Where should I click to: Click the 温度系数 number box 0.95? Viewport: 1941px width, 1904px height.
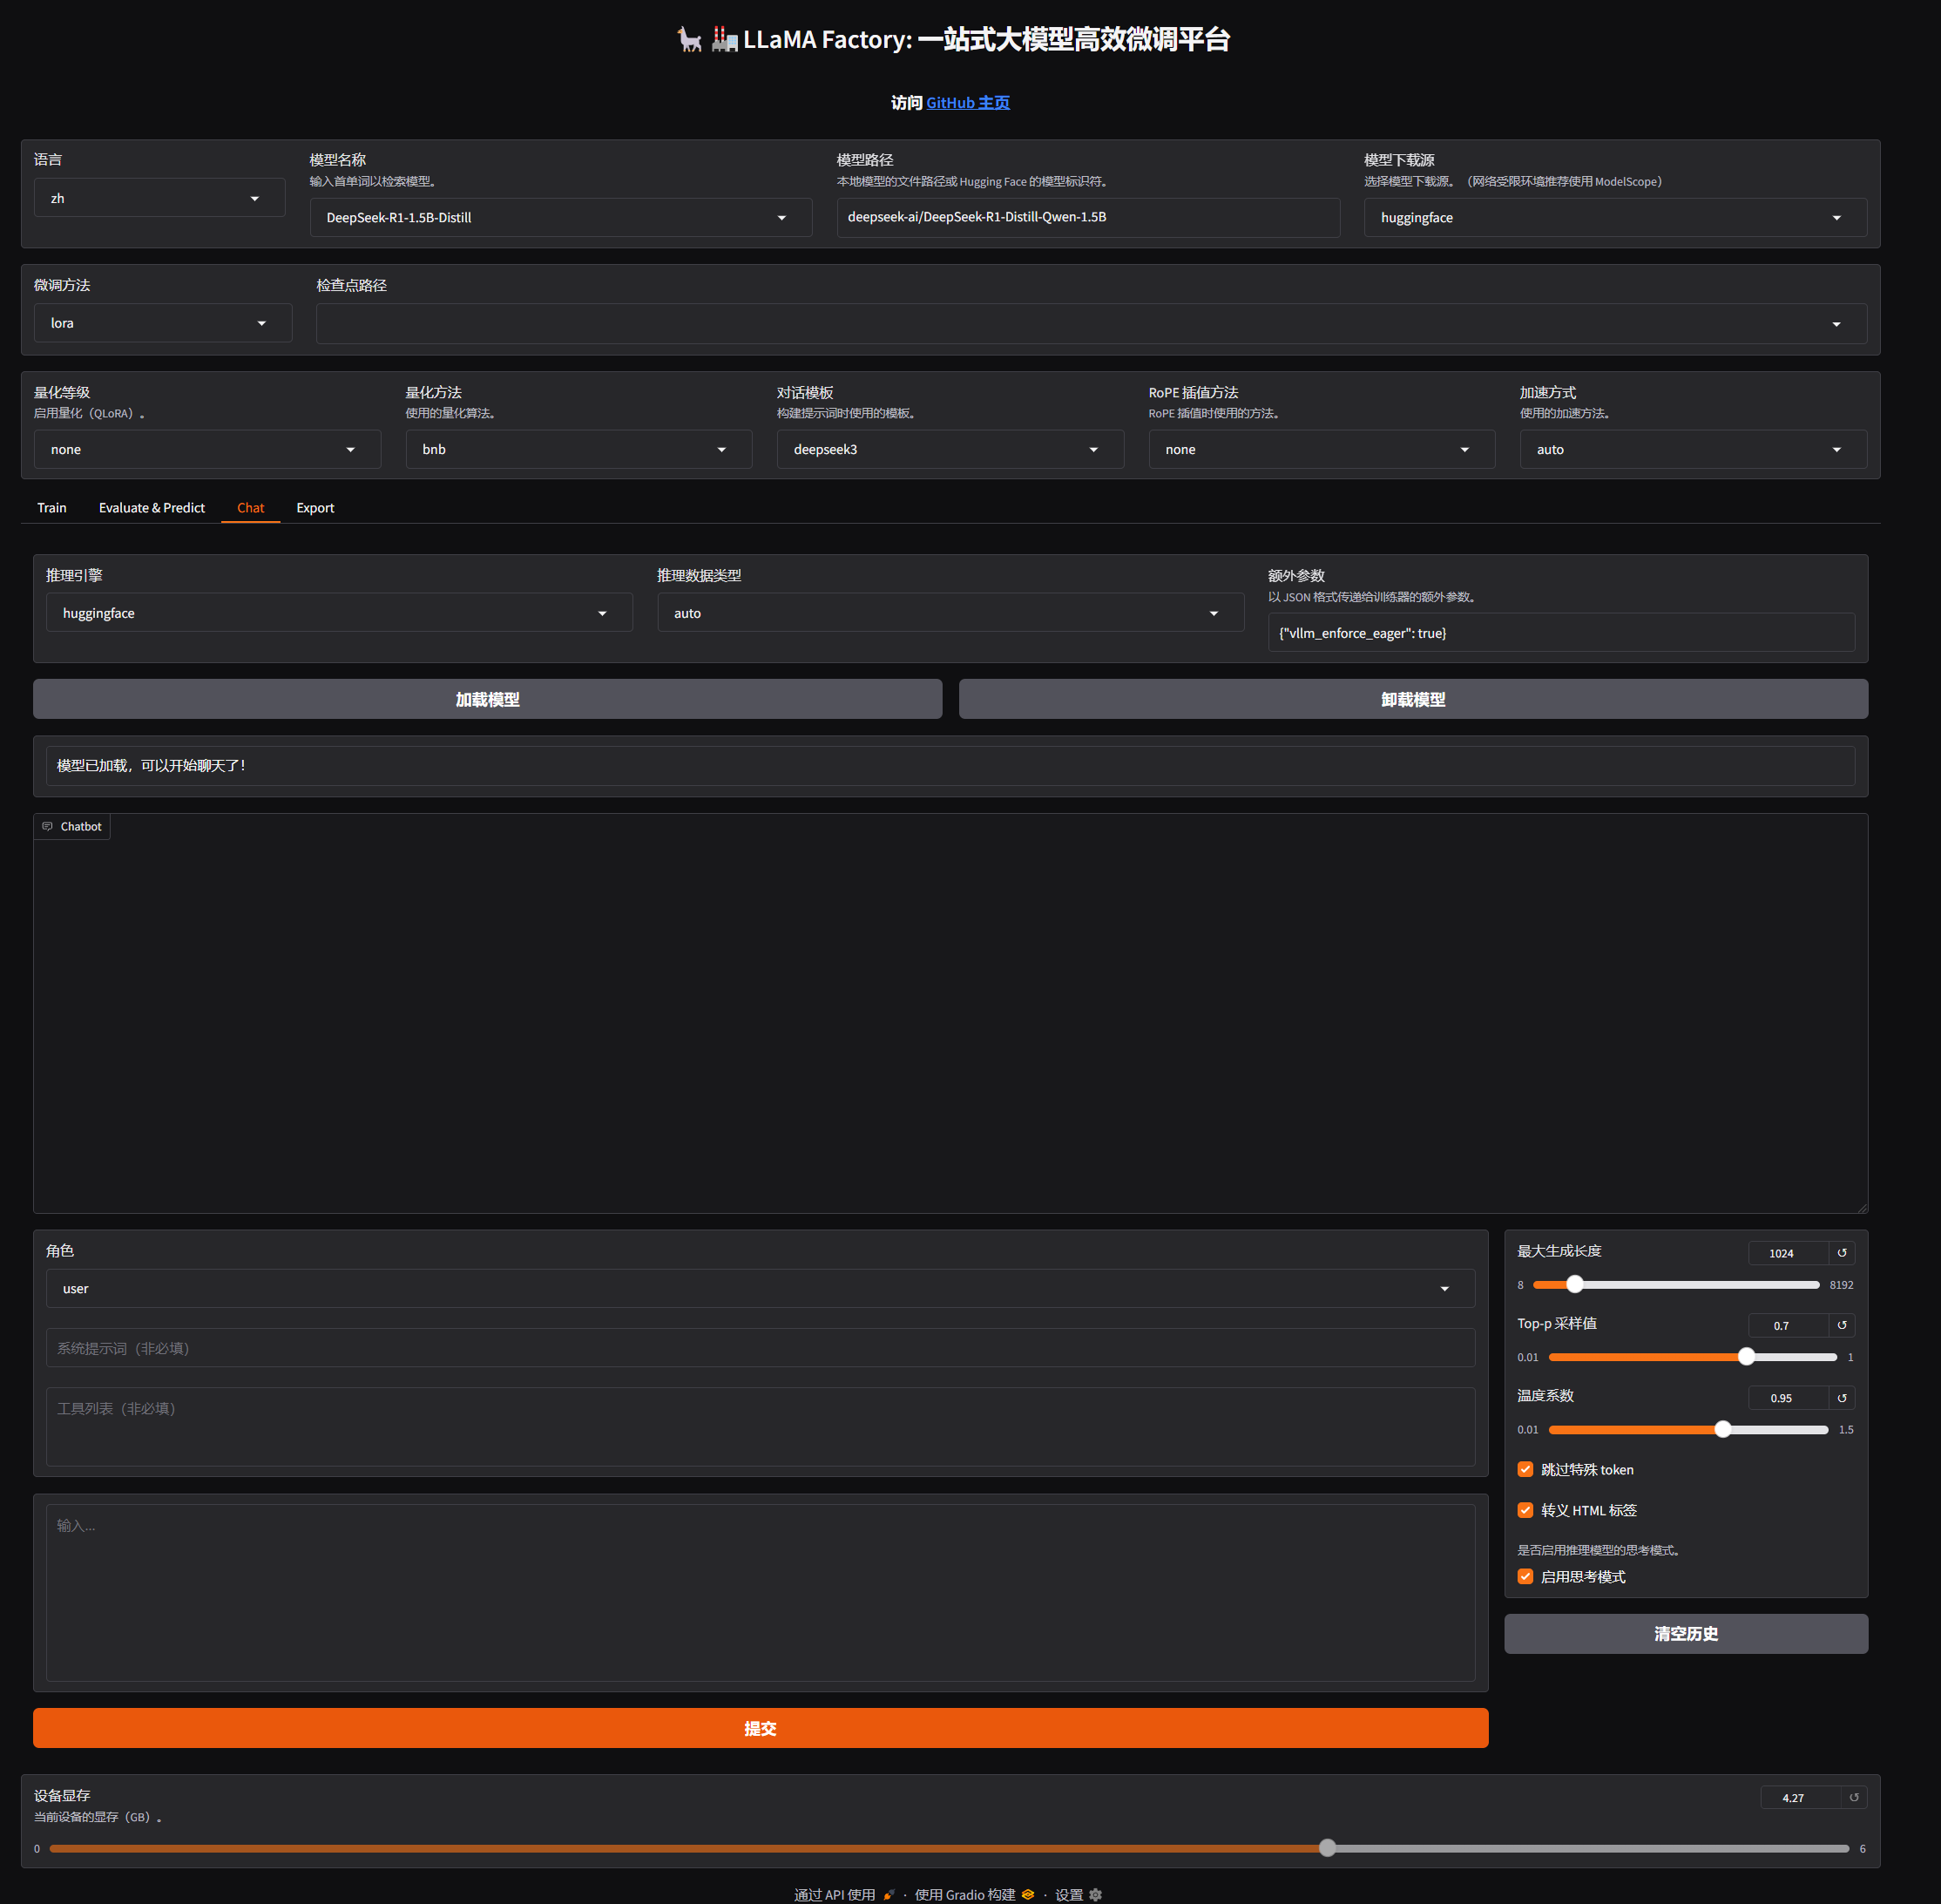1788,1398
